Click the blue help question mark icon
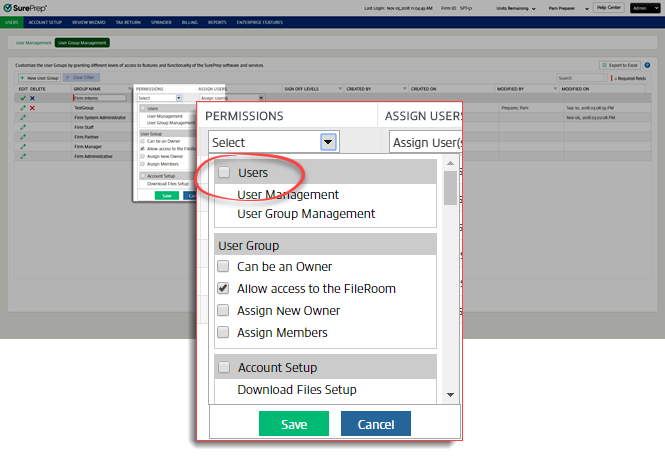 (647, 65)
